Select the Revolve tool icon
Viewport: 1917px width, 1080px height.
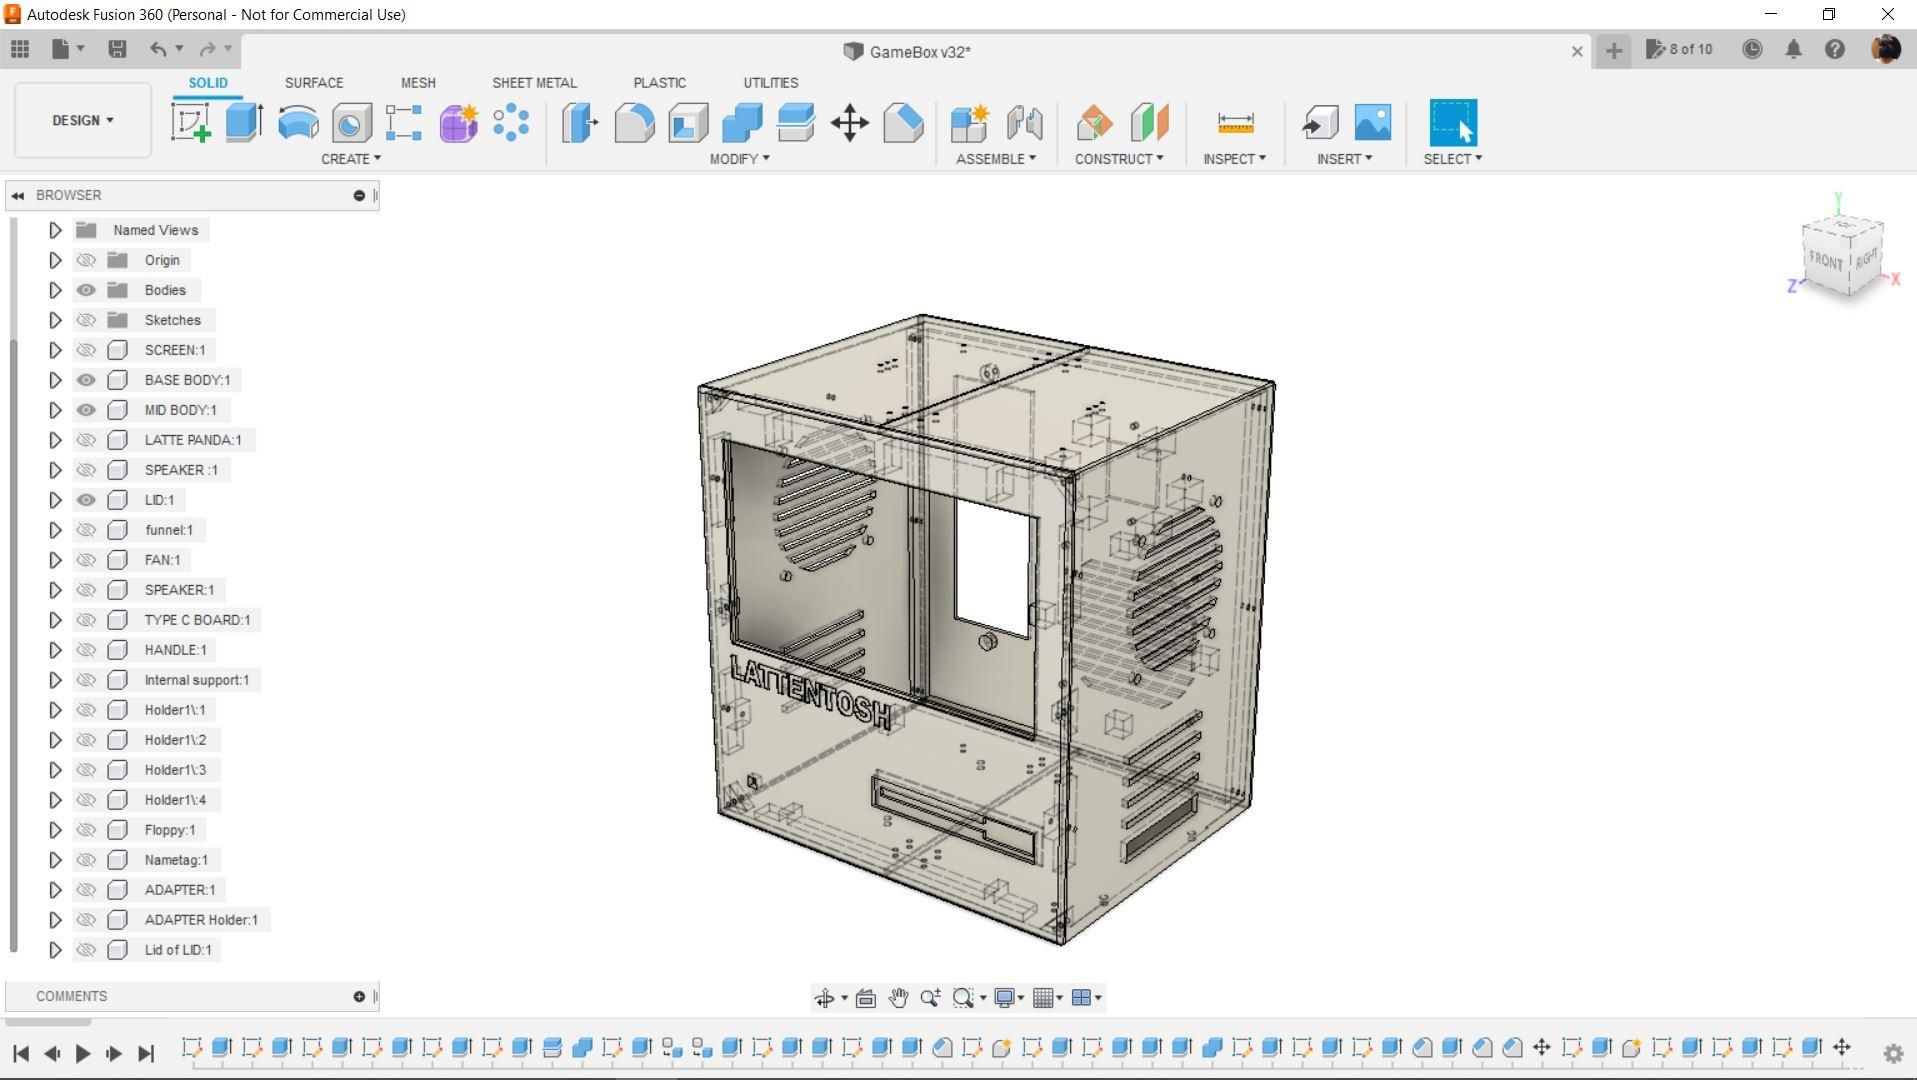click(298, 123)
